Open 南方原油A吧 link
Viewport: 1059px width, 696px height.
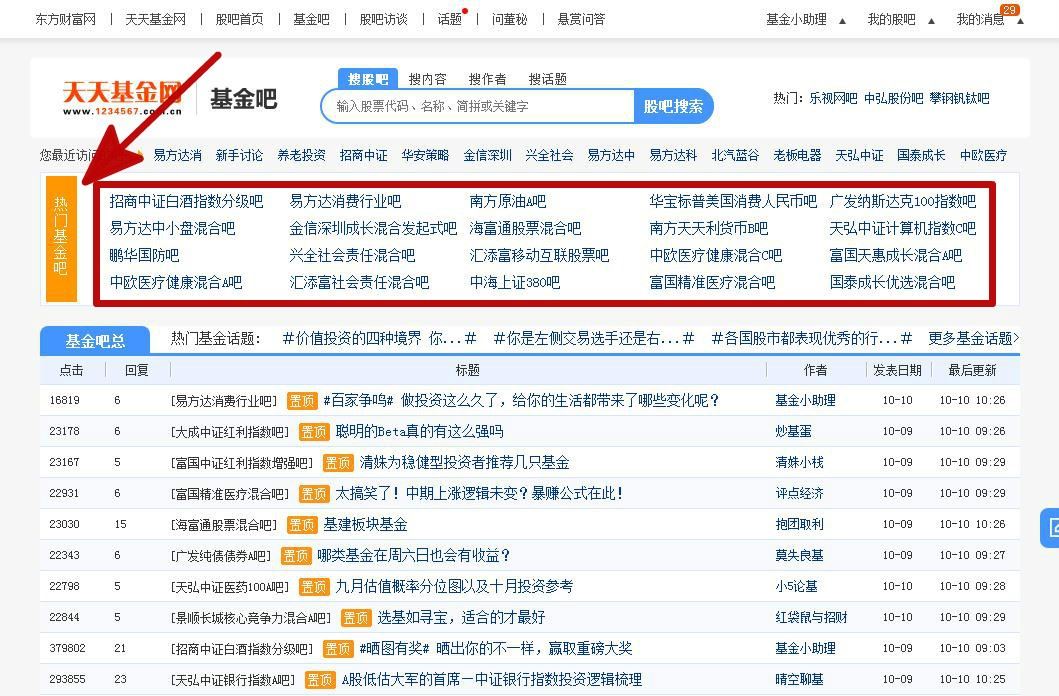[508, 201]
